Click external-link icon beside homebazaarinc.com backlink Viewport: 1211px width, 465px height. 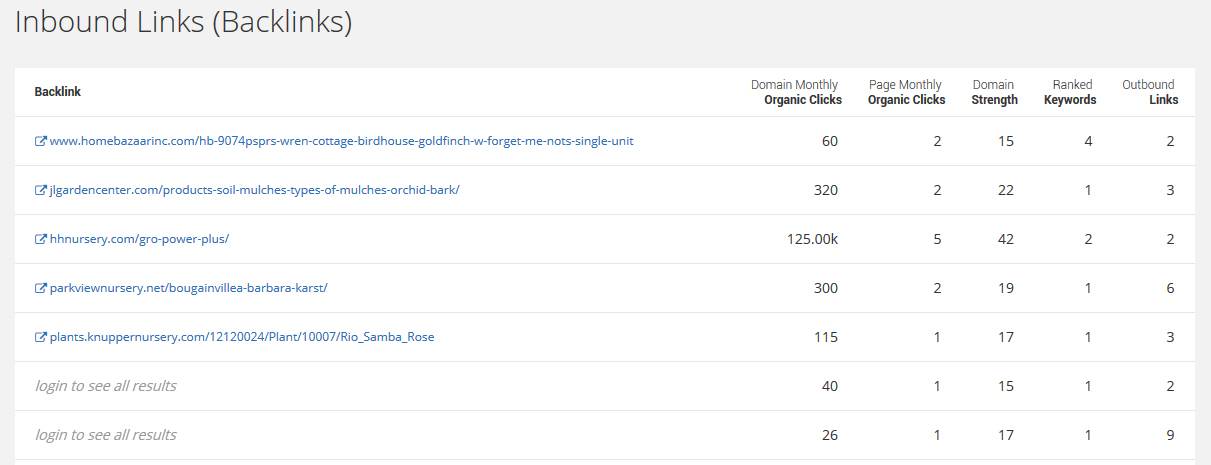pos(40,141)
